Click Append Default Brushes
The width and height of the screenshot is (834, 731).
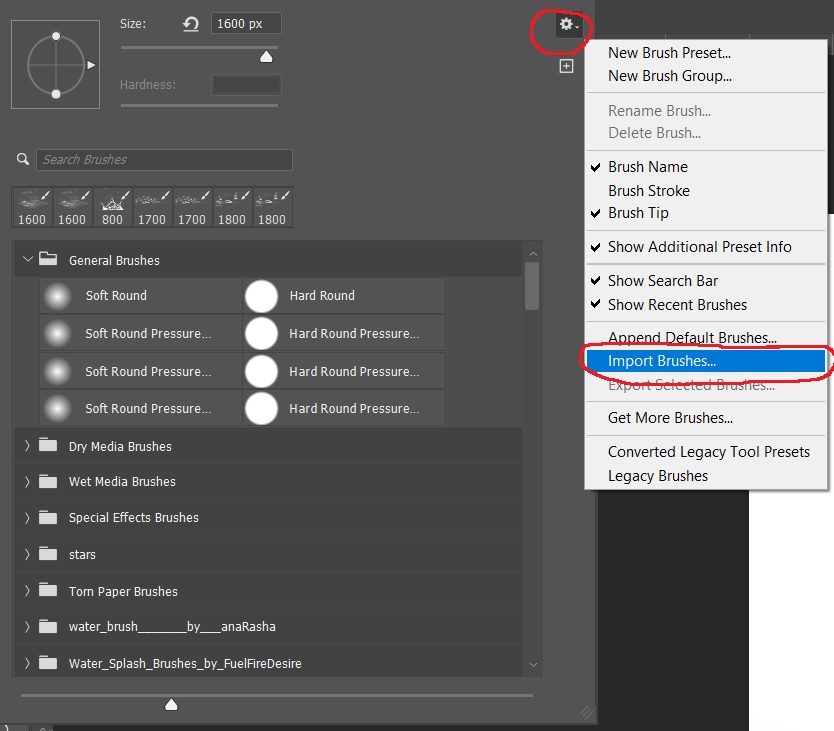pos(692,338)
